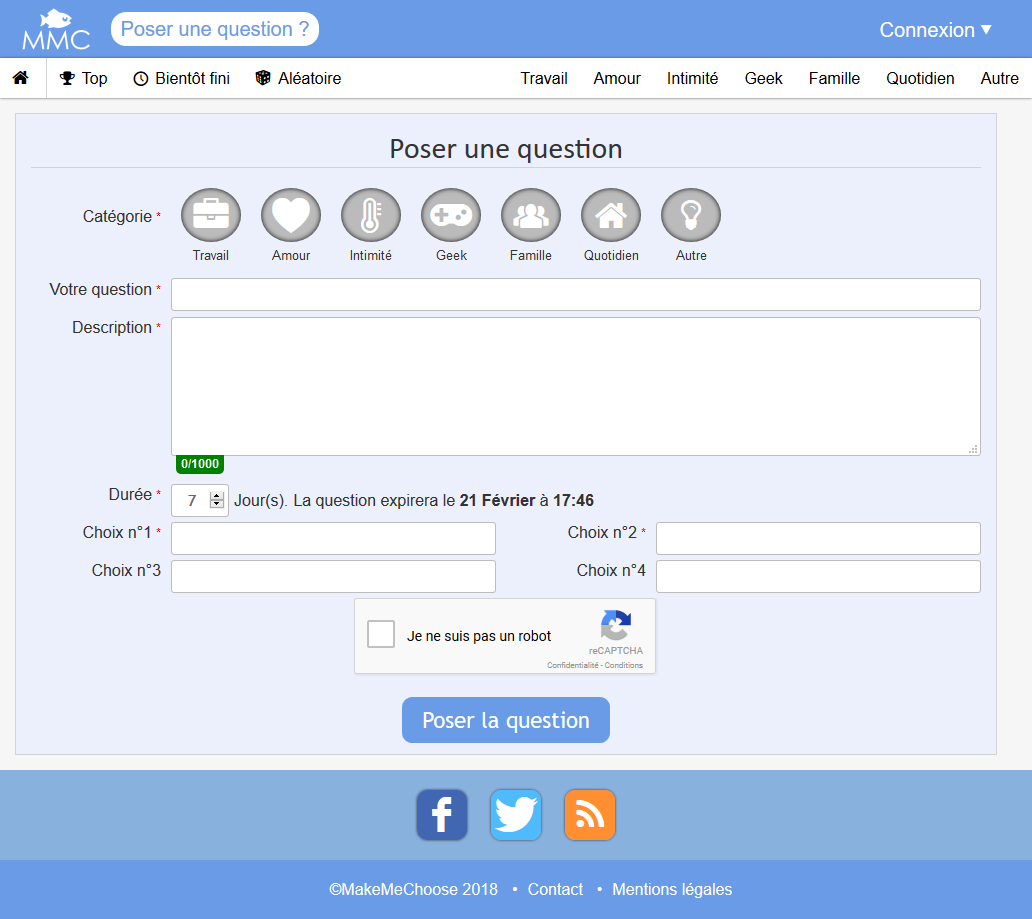Open the RSS feed icon
Screen dimensions: 1032x919
click(590, 815)
